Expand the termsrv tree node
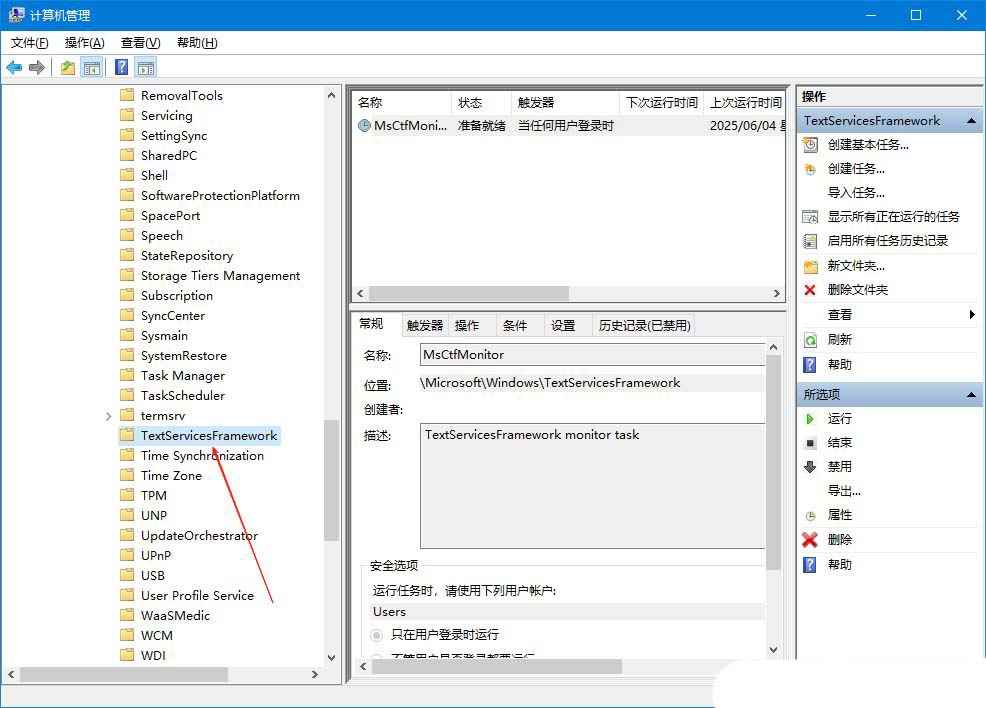 pos(108,415)
